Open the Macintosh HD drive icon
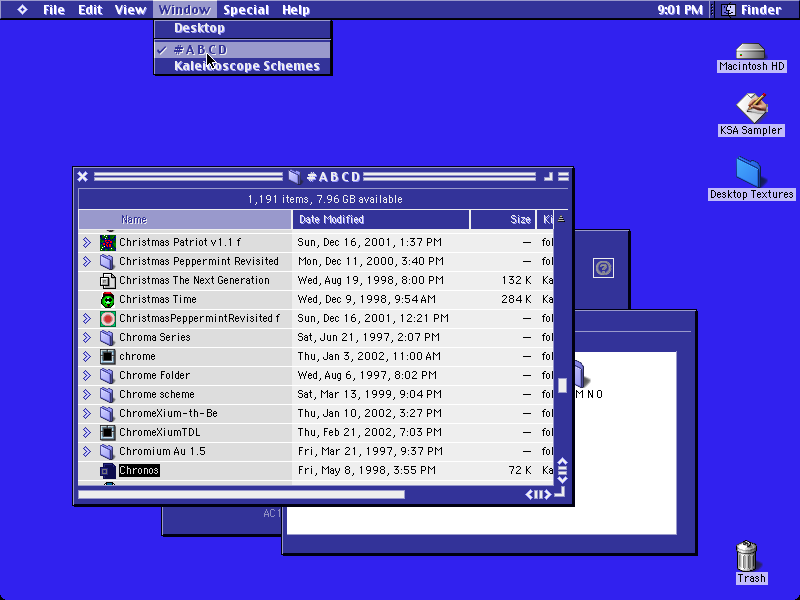Screen dimensions: 800x600 tap(751, 52)
